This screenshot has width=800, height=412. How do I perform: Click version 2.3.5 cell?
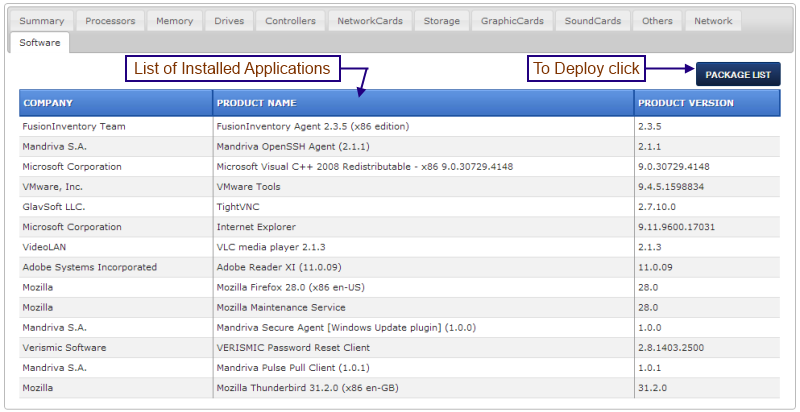(707, 126)
